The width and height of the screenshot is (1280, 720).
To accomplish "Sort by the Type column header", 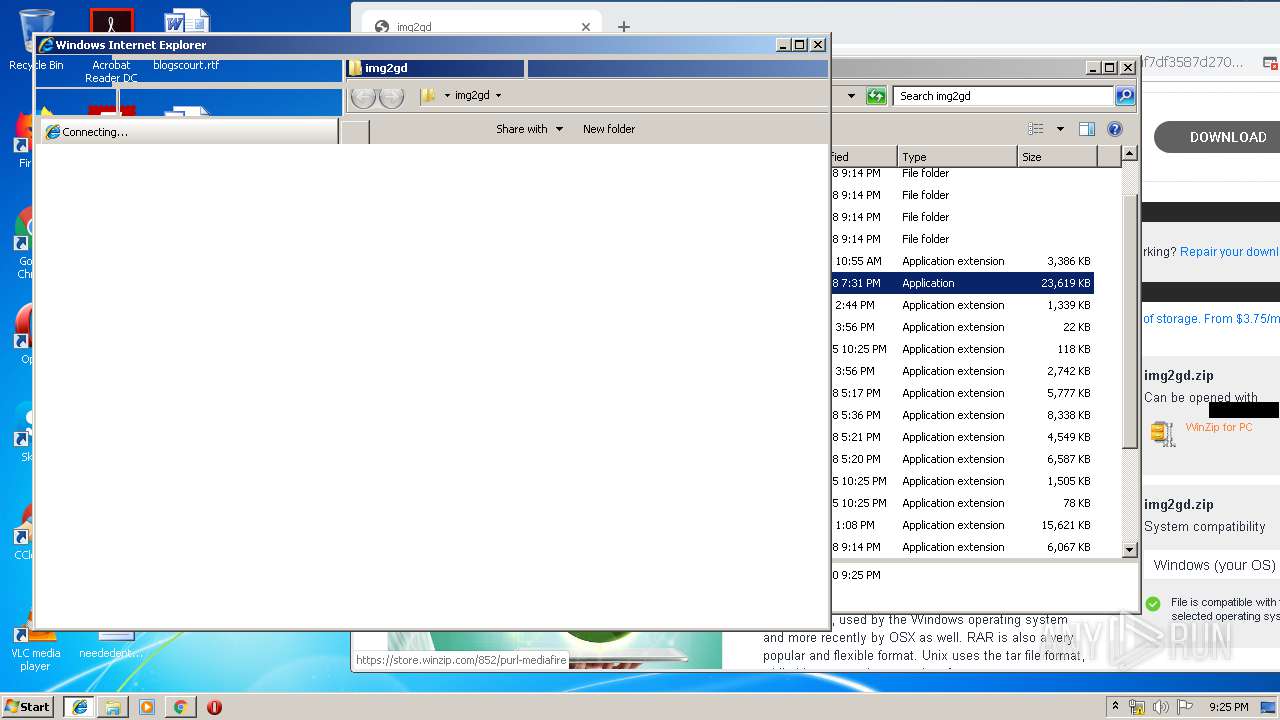I will [x=957, y=157].
